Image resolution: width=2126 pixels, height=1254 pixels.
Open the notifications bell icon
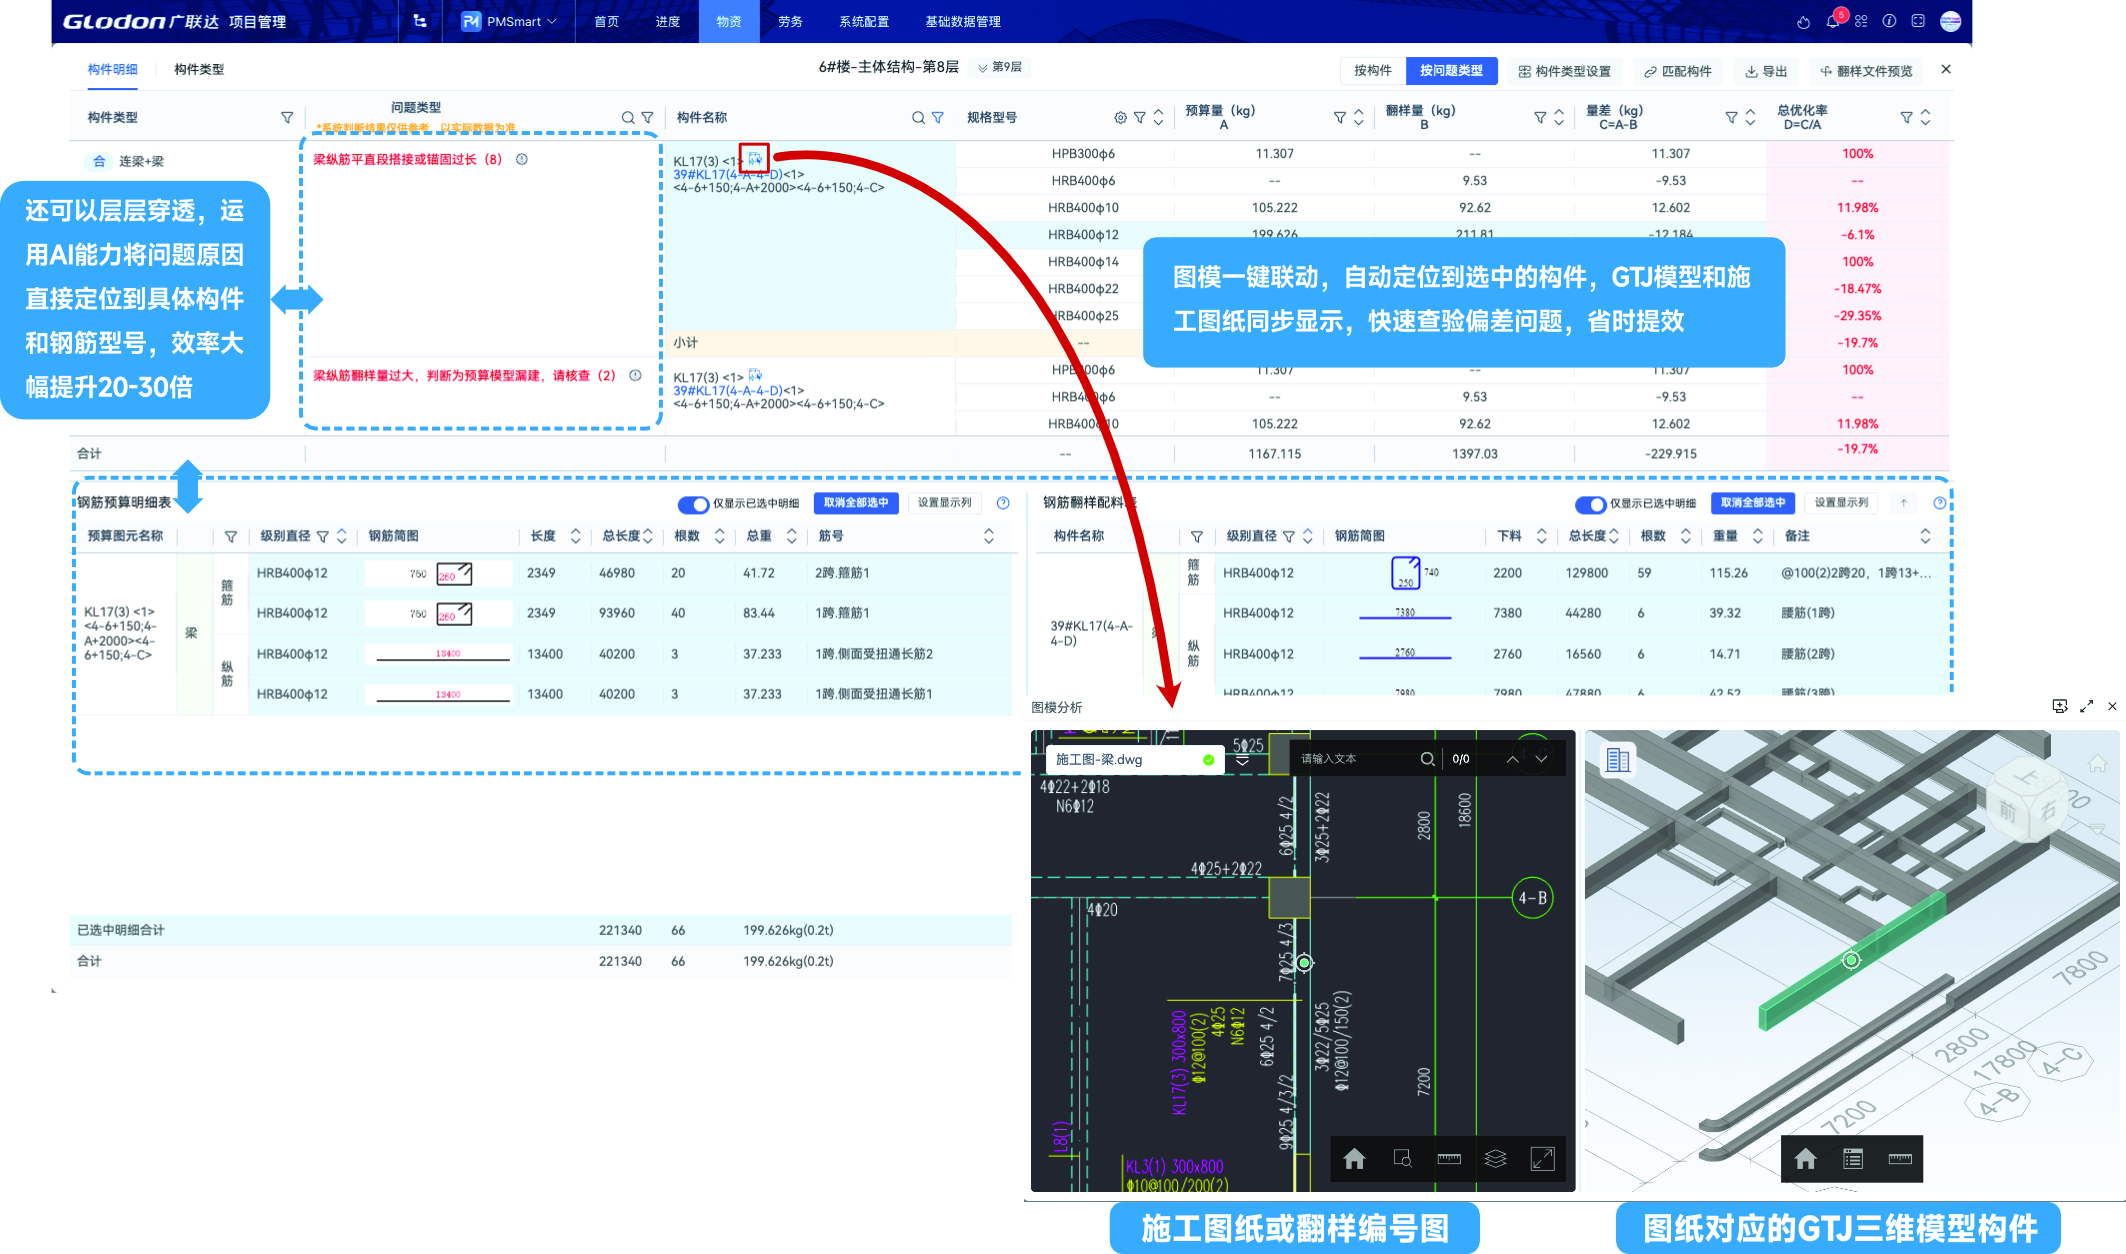(1832, 21)
